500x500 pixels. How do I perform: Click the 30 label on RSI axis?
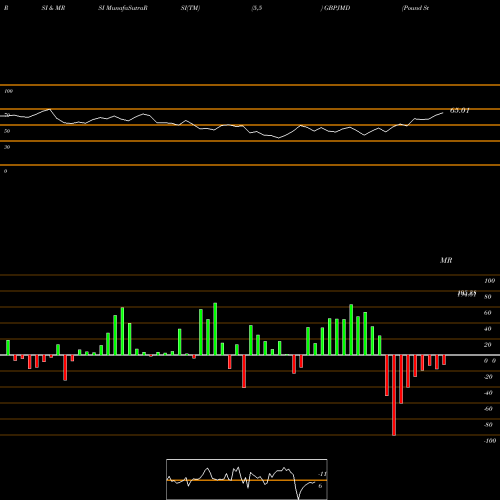click(7, 147)
